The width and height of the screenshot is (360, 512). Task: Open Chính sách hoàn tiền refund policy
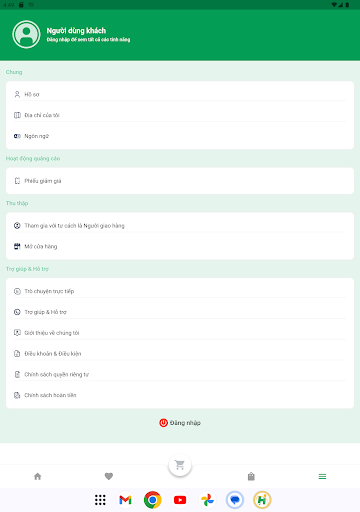(x=180, y=395)
